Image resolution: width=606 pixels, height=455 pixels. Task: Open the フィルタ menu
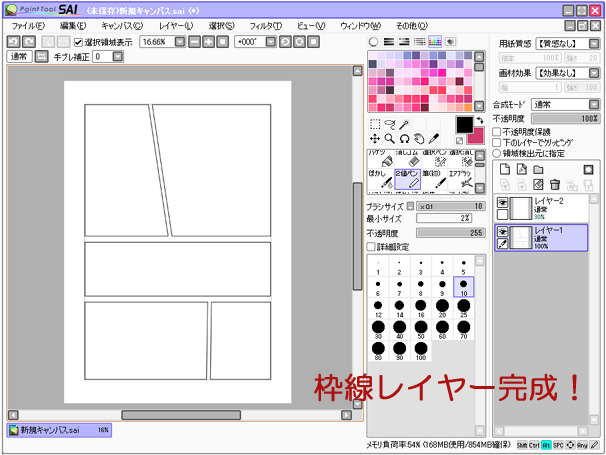[266, 26]
